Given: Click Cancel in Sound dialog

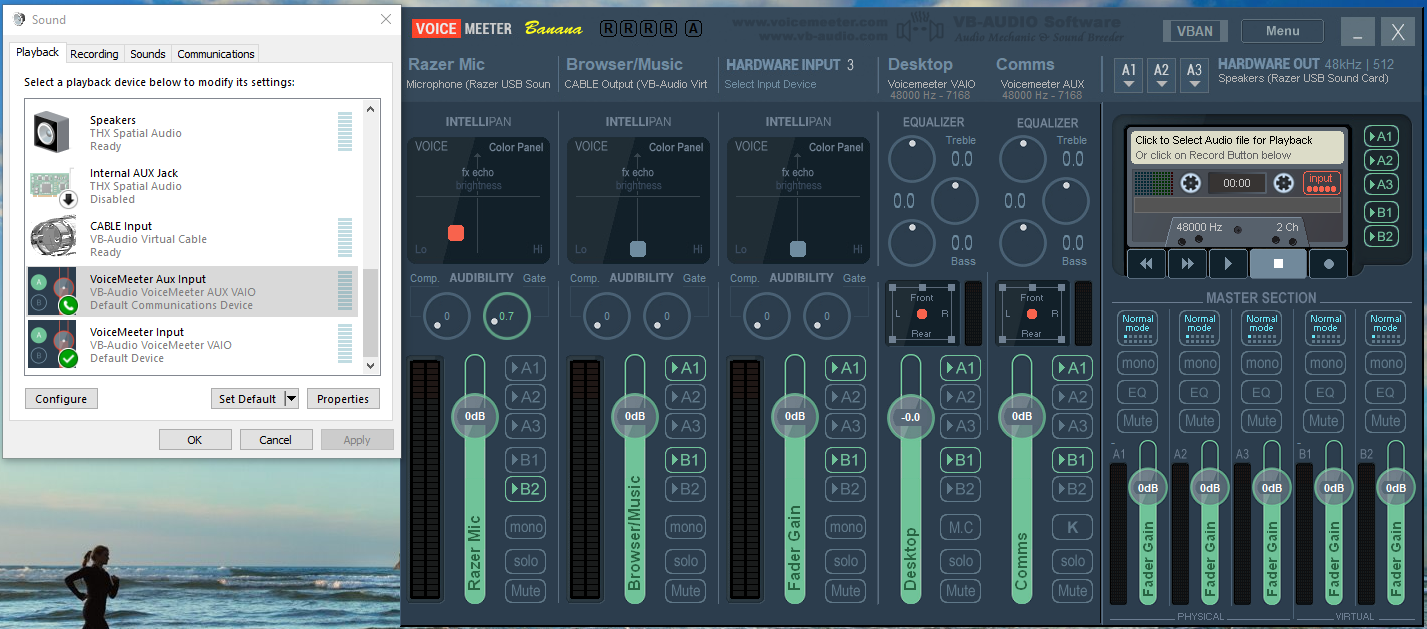Looking at the screenshot, I should [x=276, y=440].
